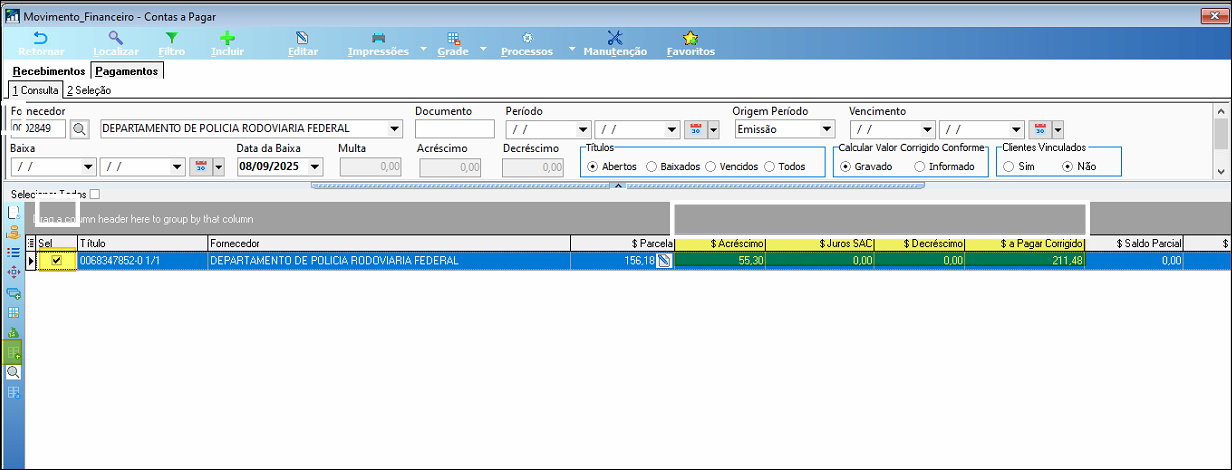Switch to the Pagamentos tab
Image resolution: width=1232 pixels, height=470 pixels.
127,71
